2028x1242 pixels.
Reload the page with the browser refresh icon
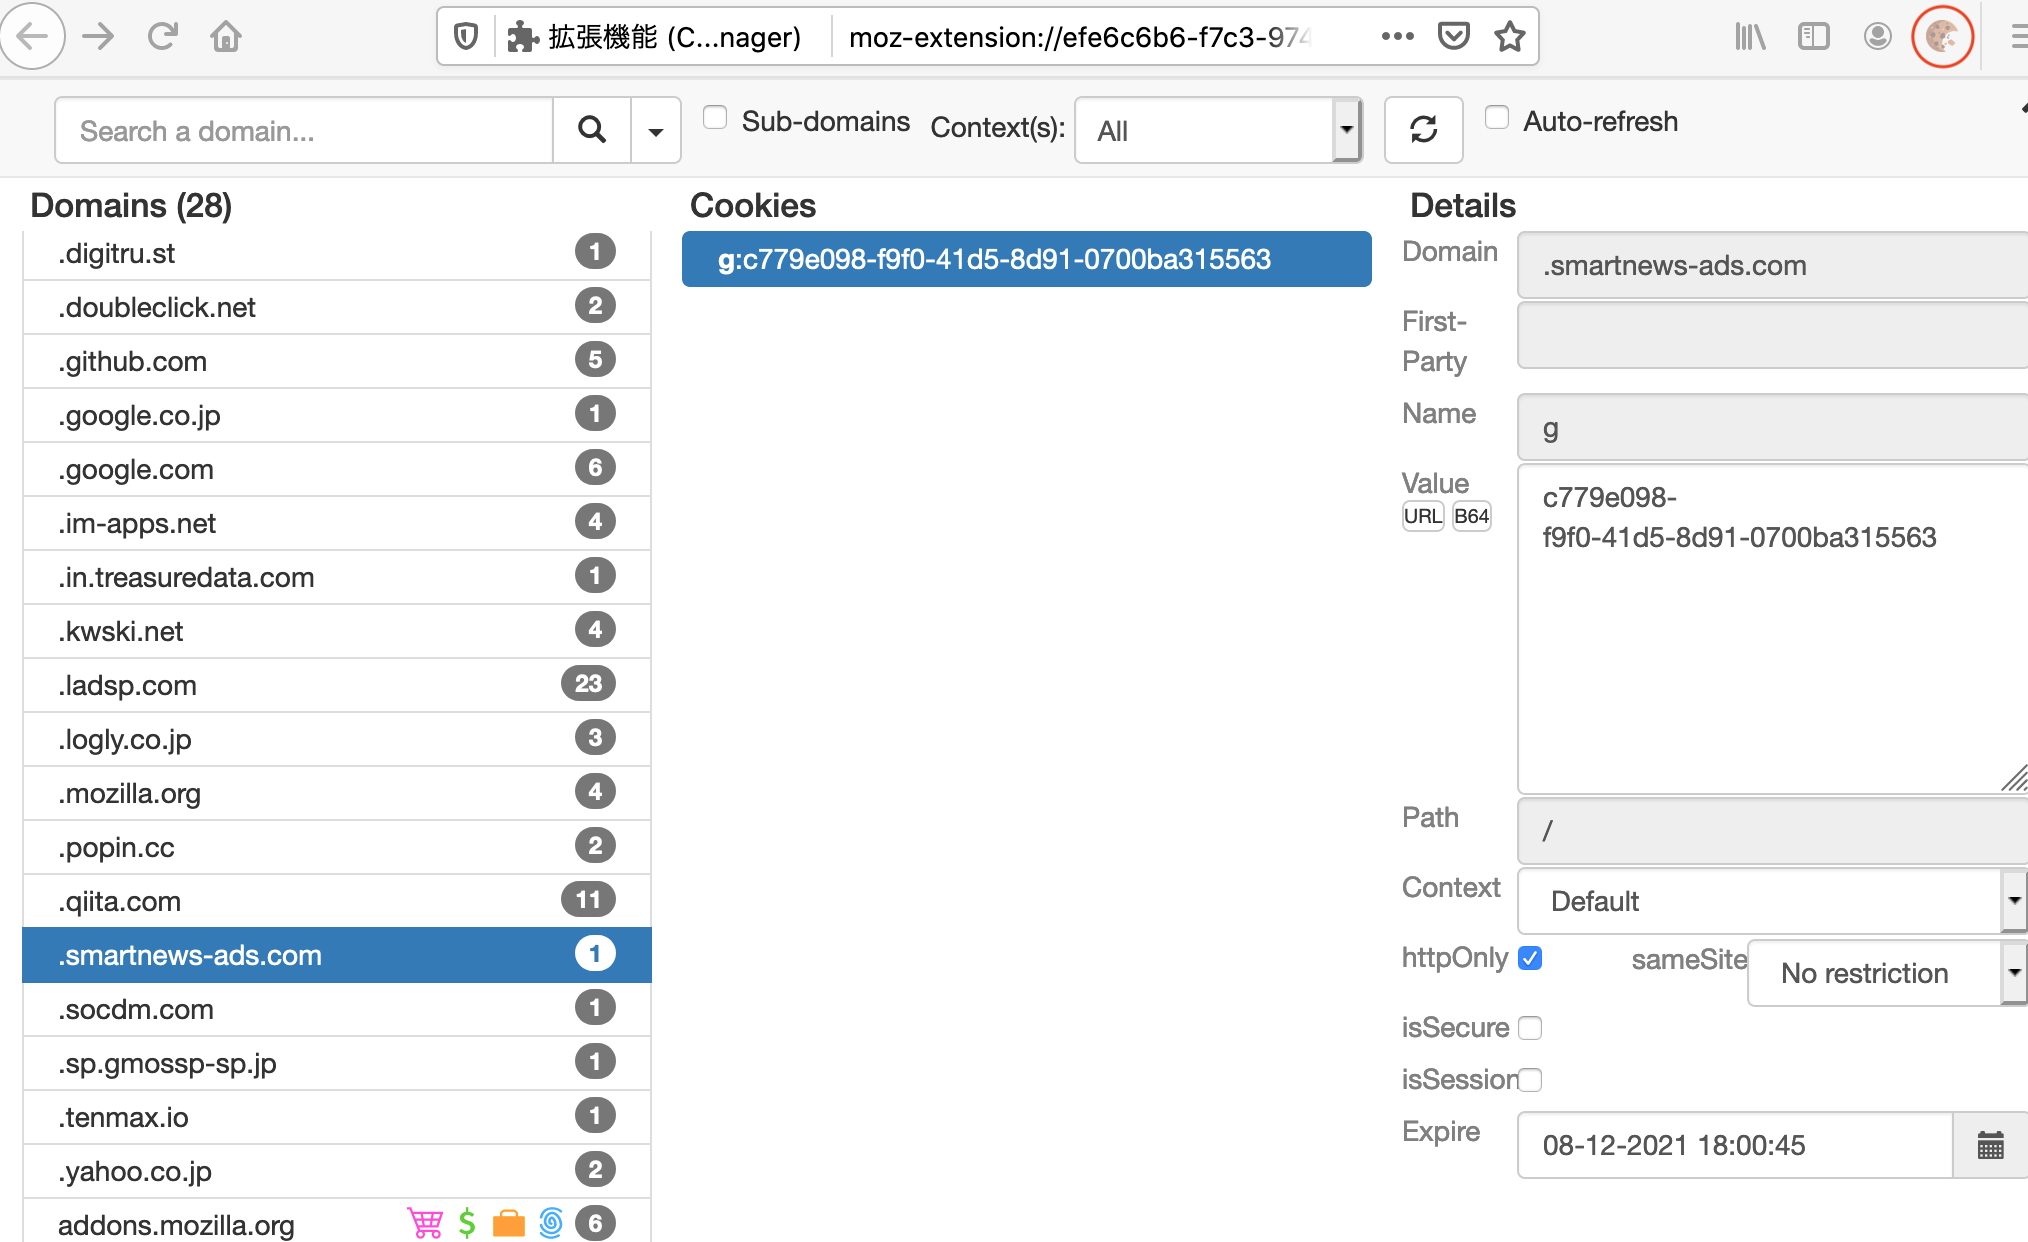click(x=163, y=37)
